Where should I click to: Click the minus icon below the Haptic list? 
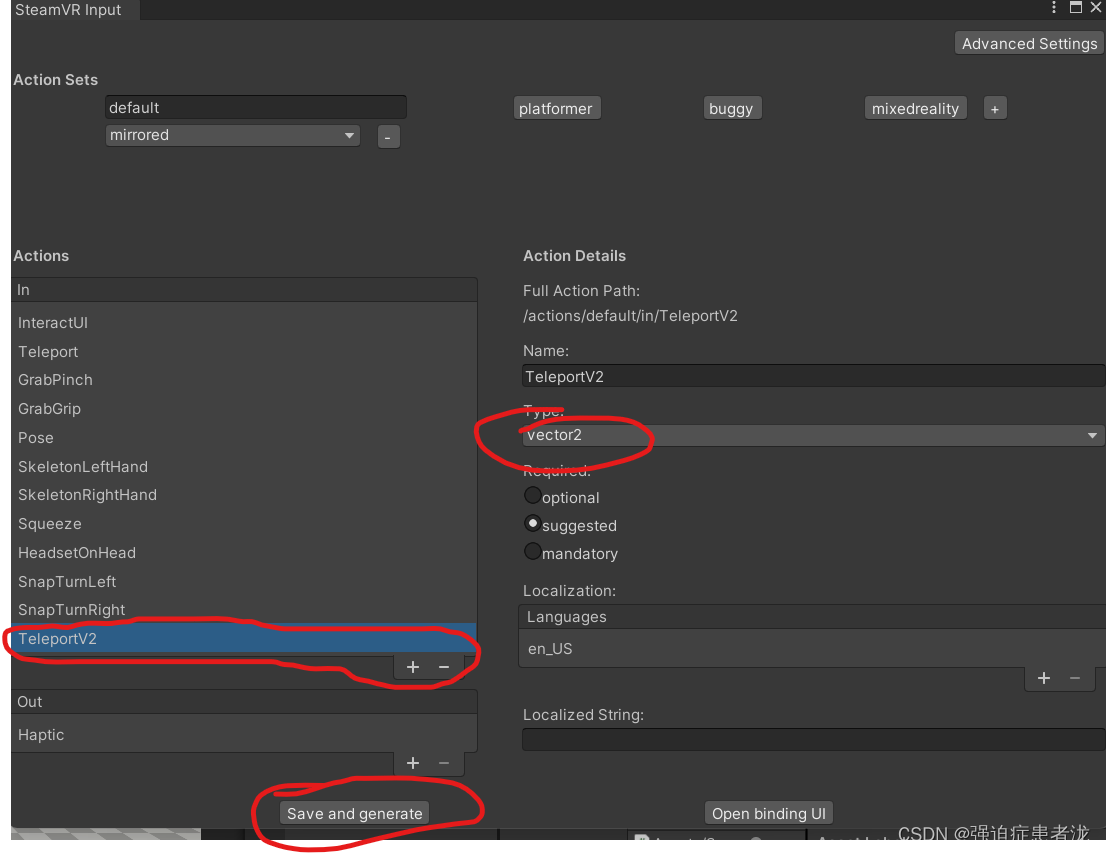tap(444, 763)
